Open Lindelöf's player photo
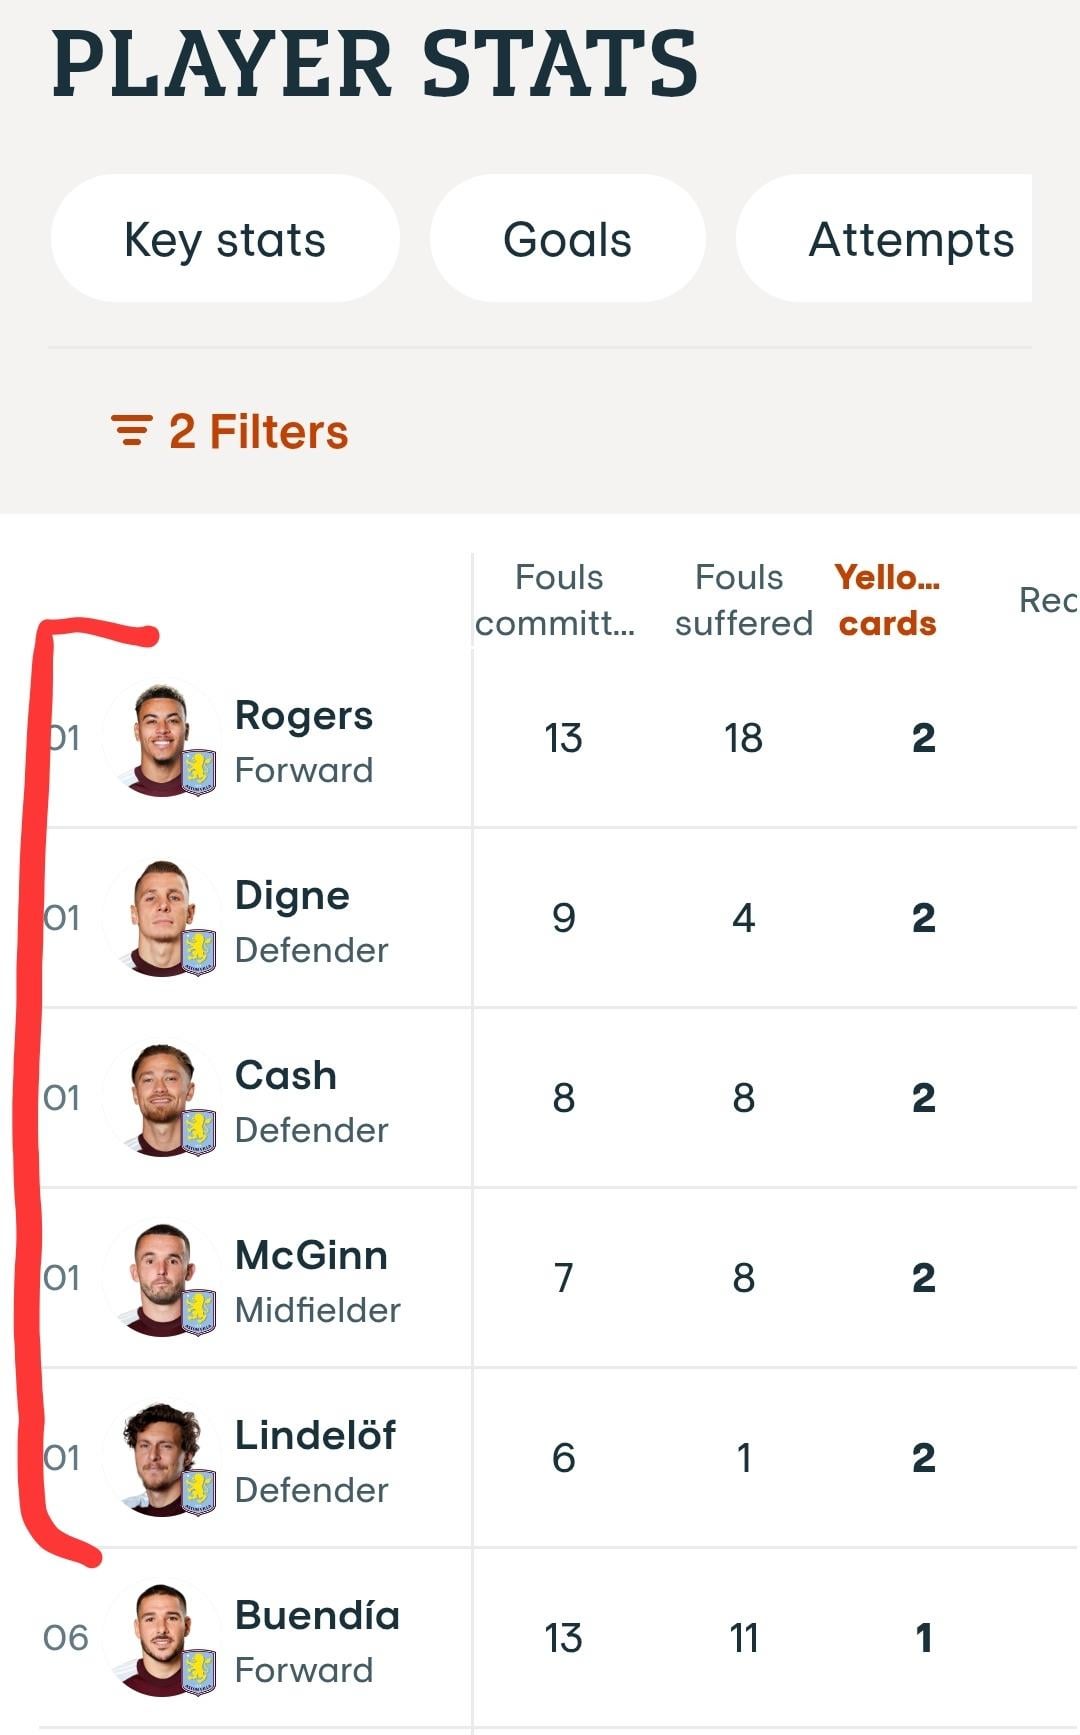1080x1735 pixels. pyautogui.click(x=160, y=1458)
